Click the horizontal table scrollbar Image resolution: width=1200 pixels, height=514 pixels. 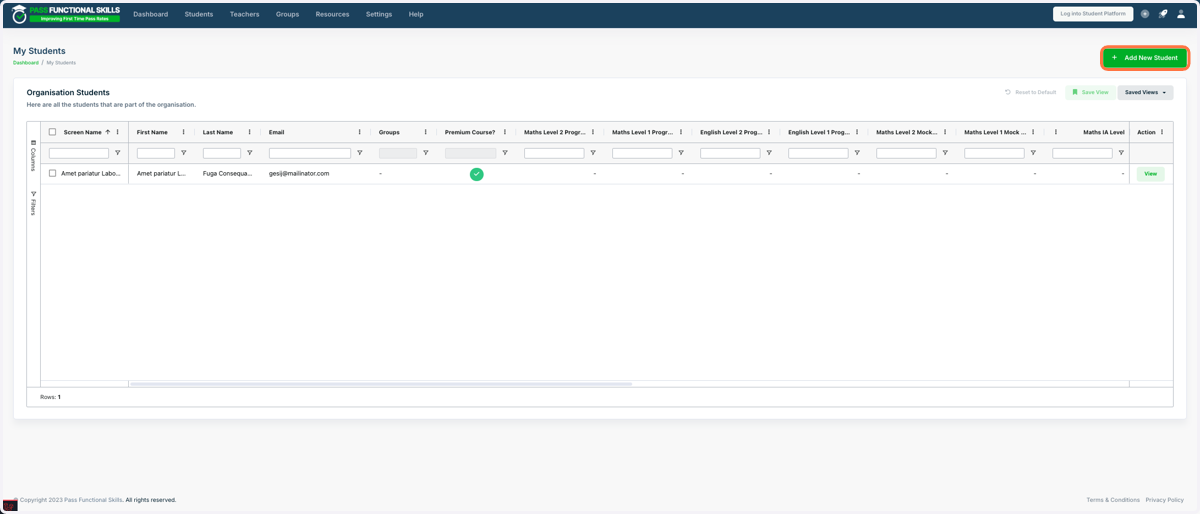tap(381, 384)
